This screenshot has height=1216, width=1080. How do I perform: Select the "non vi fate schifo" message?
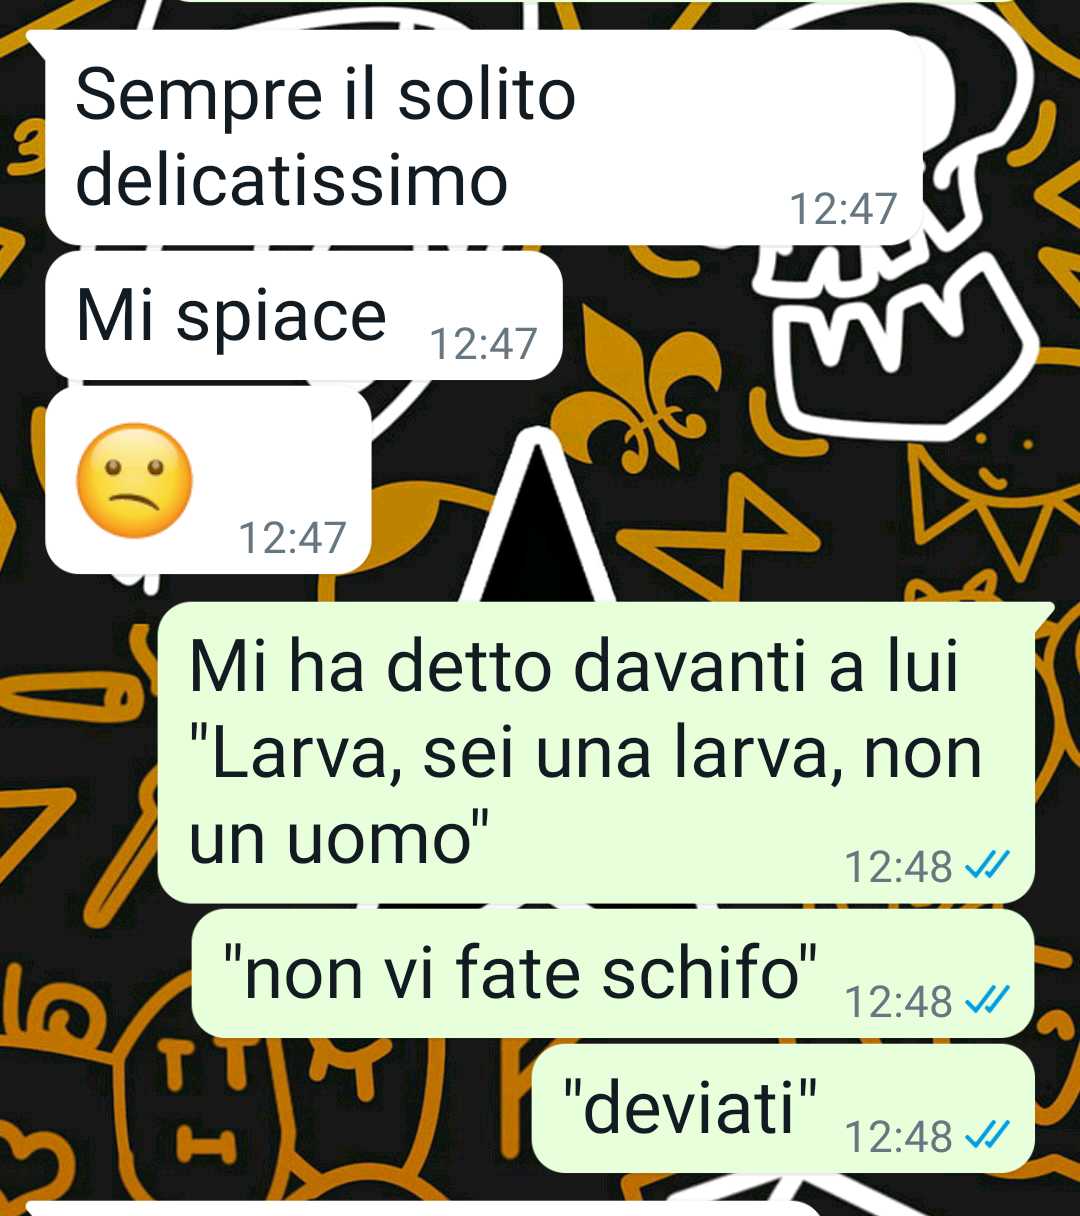(x=612, y=974)
